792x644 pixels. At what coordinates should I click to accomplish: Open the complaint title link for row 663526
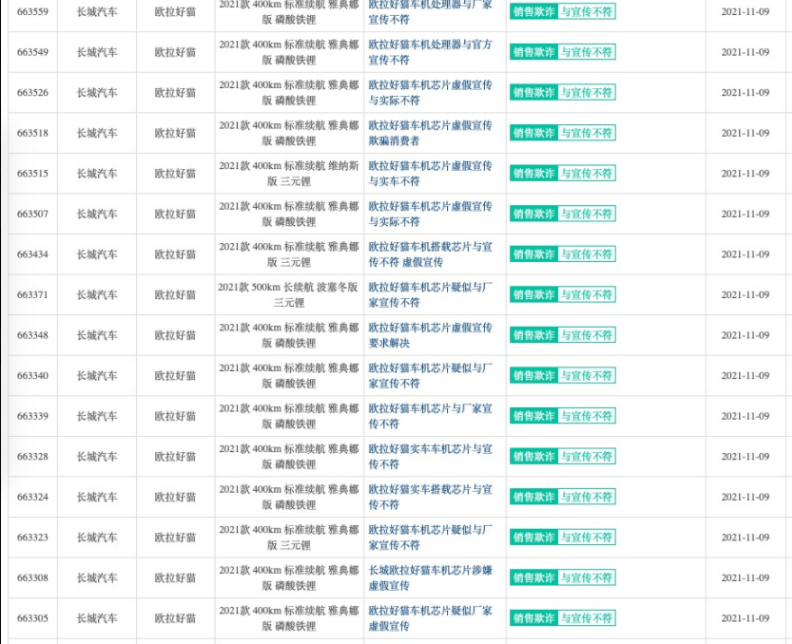coord(430,92)
